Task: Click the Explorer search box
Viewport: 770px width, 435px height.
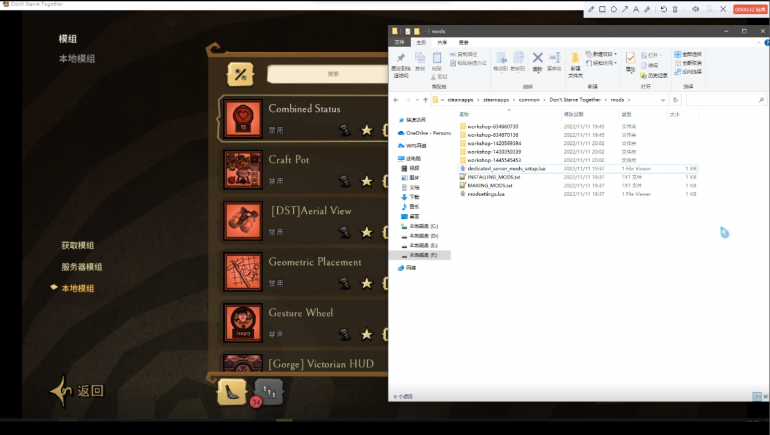Action: [725, 100]
